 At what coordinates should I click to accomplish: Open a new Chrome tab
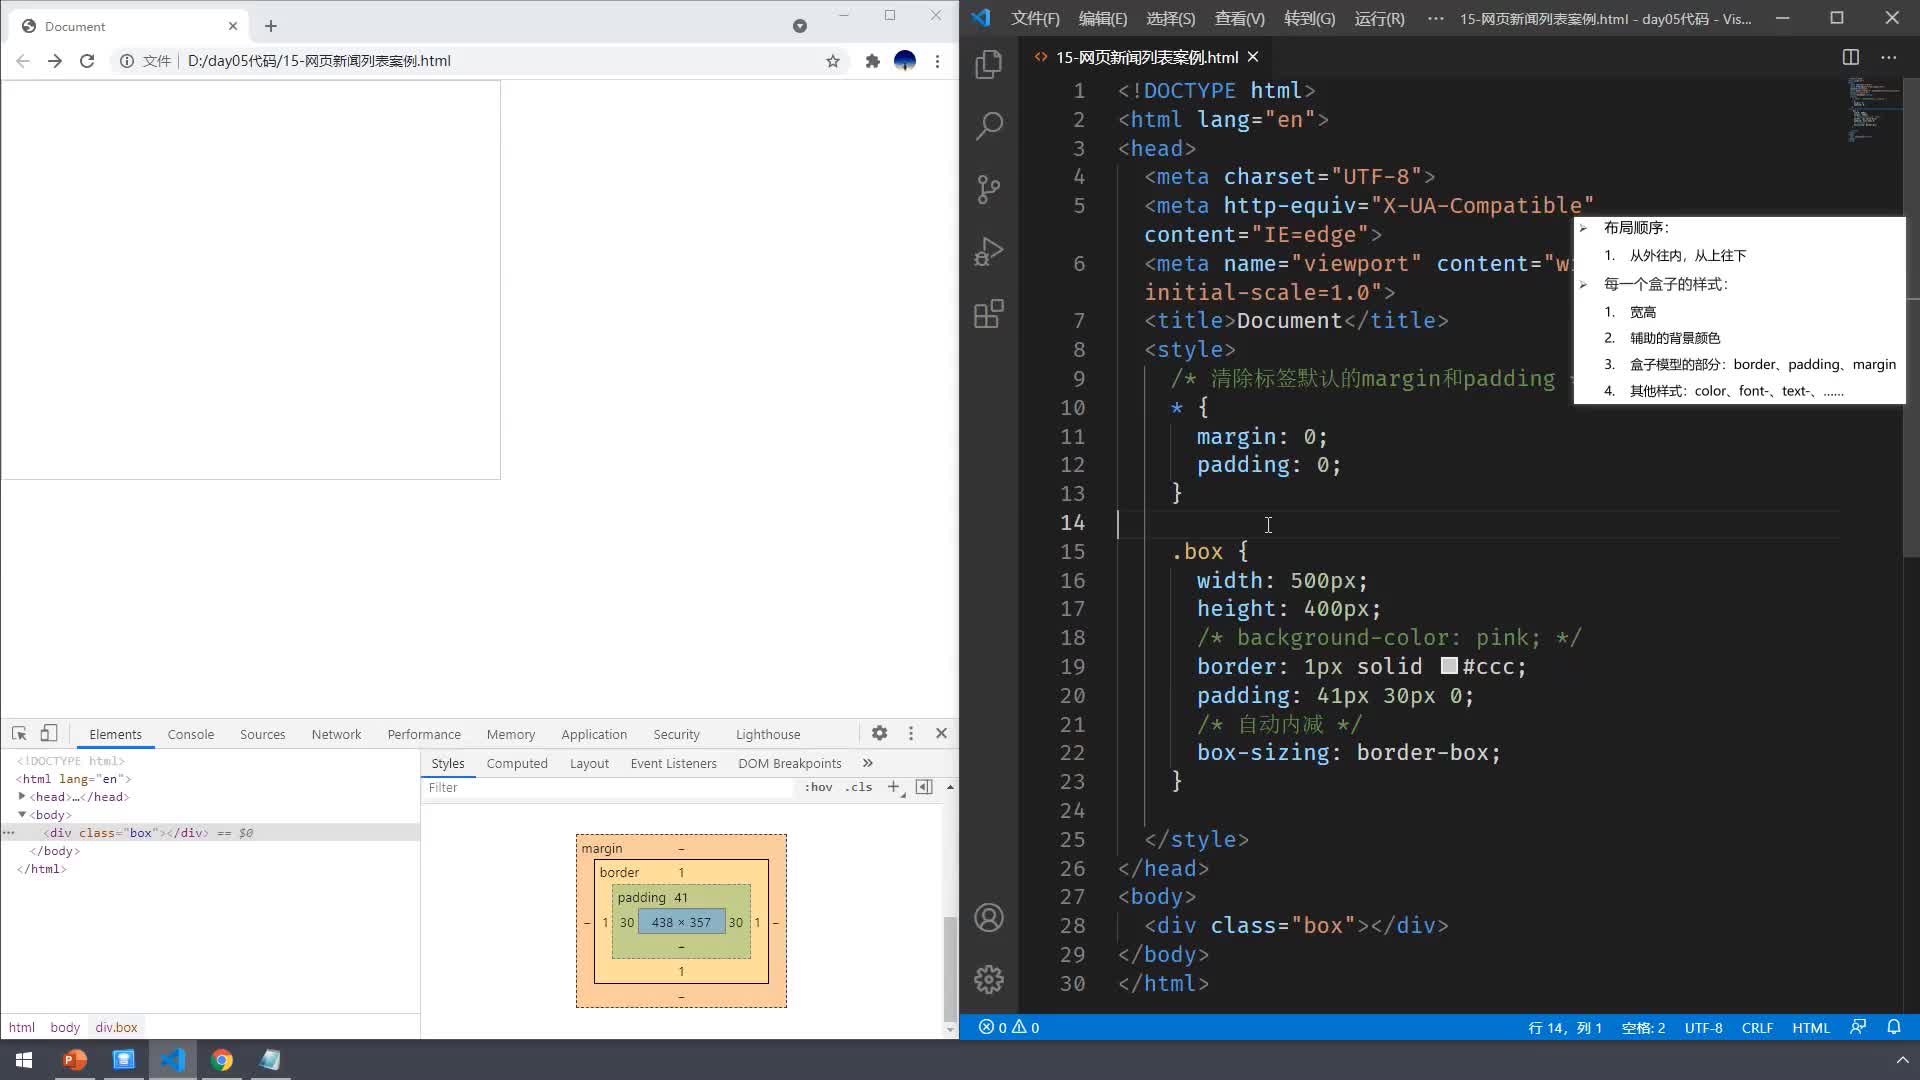(271, 26)
